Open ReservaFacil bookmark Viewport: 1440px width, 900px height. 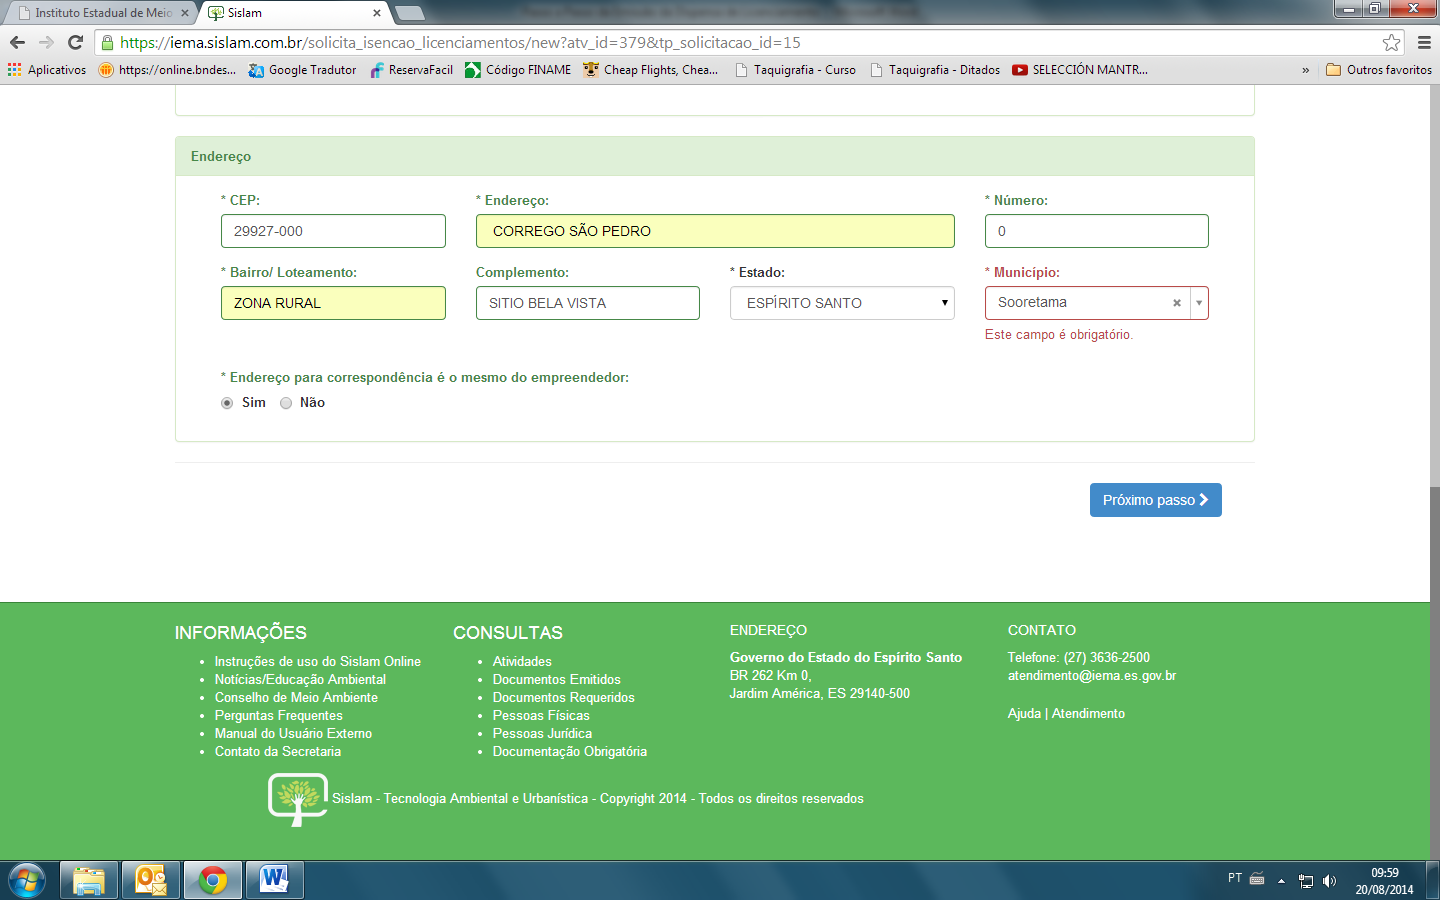coord(411,70)
